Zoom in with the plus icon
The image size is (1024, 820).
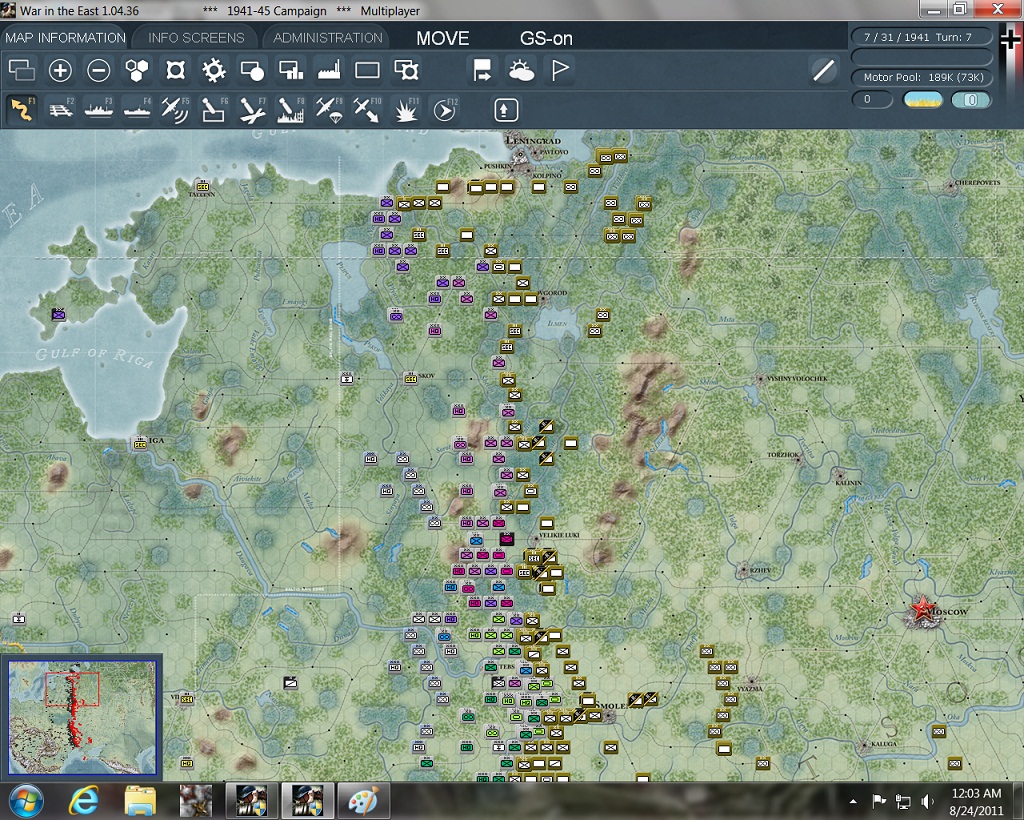60,70
